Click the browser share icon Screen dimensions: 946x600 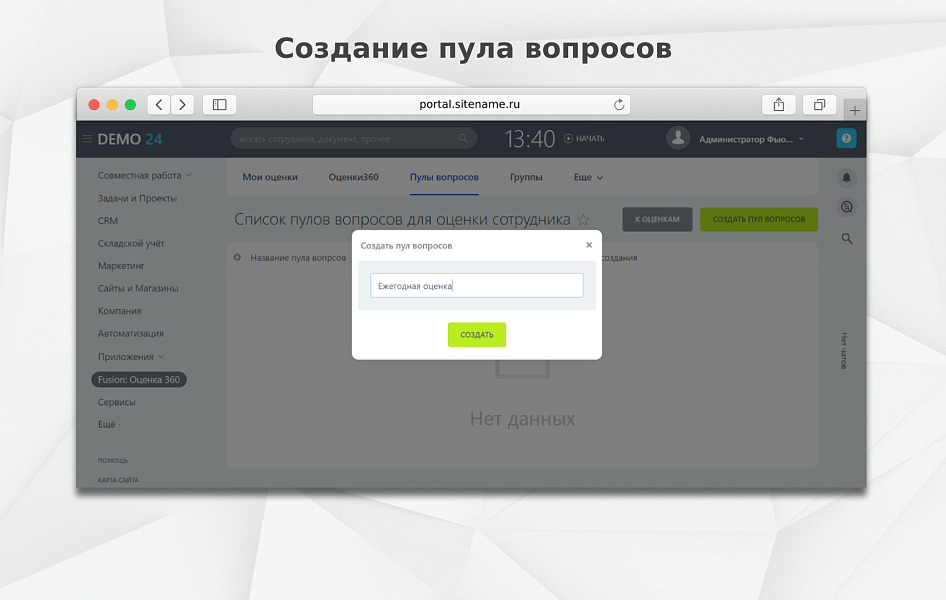[x=778, y=104]
